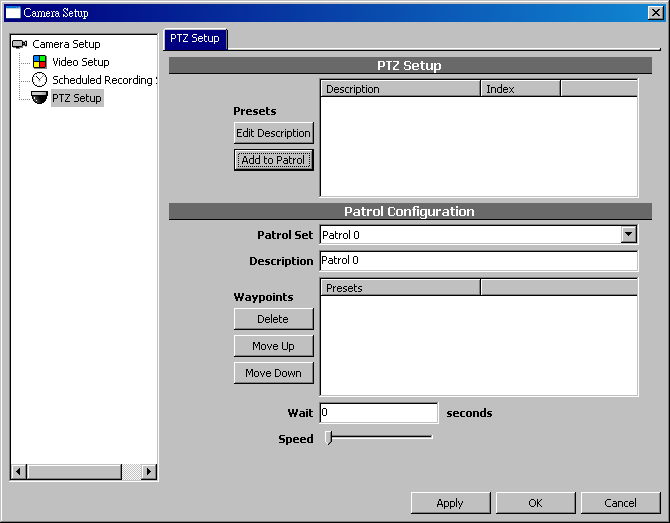Click Add to Patrol button
This screenshot has width=670, height=523.
273,160
